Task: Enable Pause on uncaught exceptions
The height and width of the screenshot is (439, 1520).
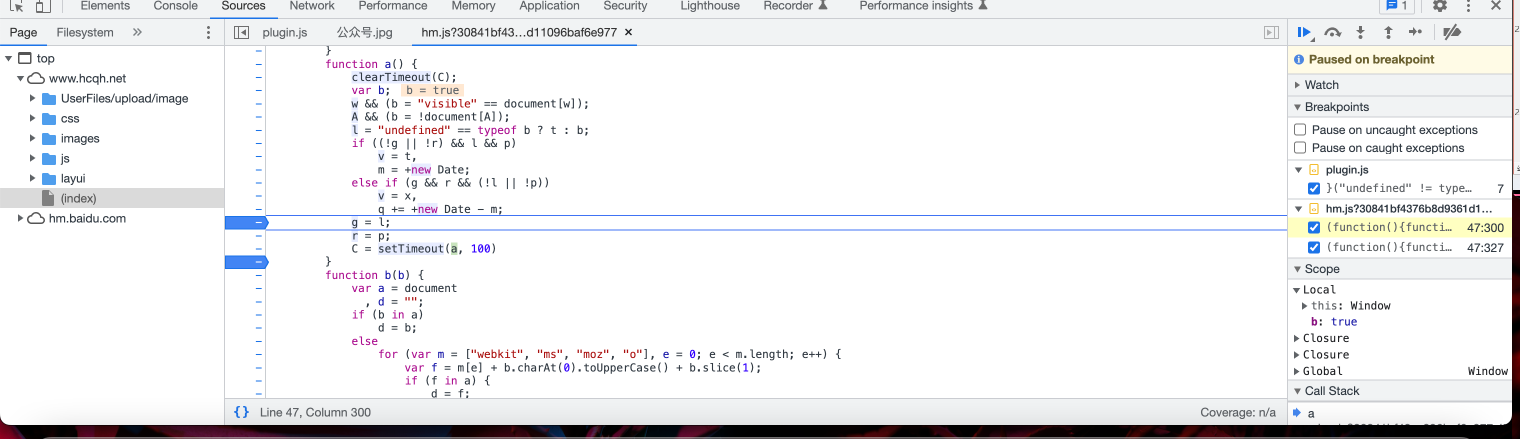Action: click(x=1300, y=130)
